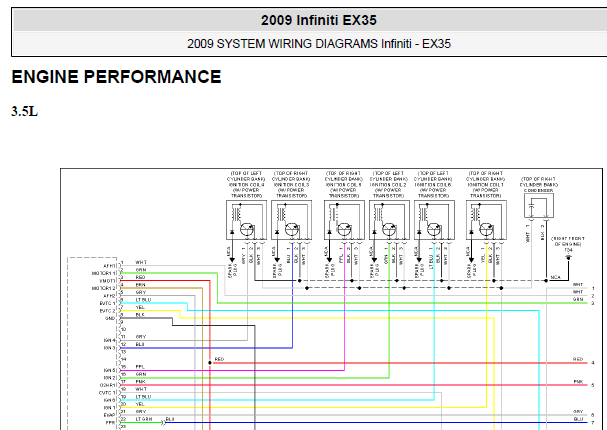Click the LT GRN to BLU wire connector at pin 22
The image size is (607, 430).
[164, 423]
